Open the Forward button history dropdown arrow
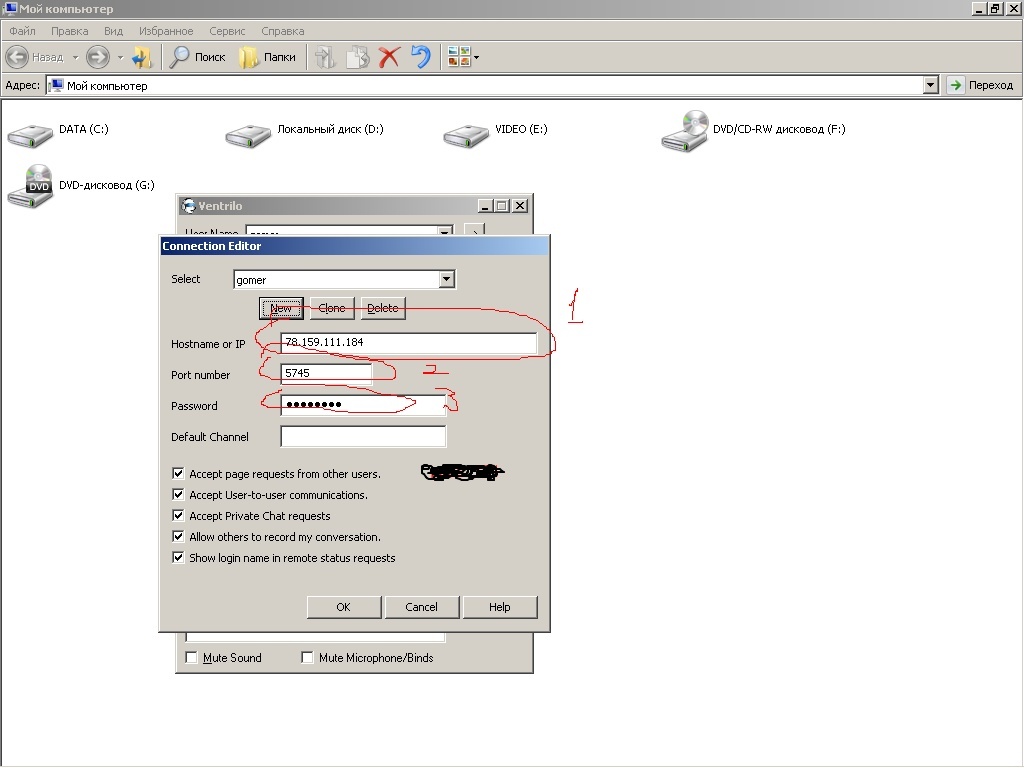This screenshot has height=768, width=1024. pos(120,57)
